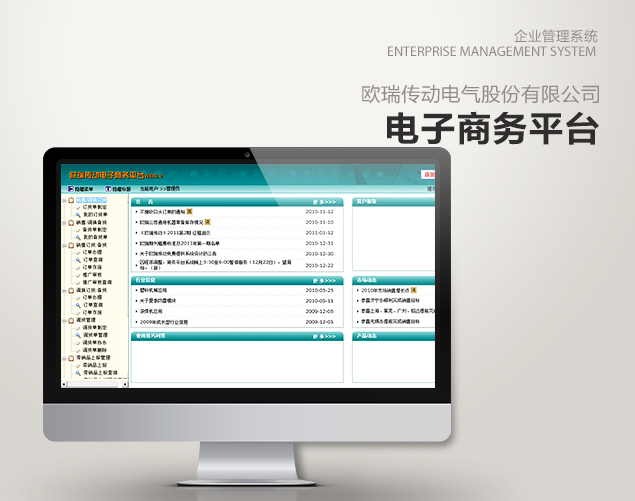Click the pencil icon beside 调货单删除

[78, 350]
